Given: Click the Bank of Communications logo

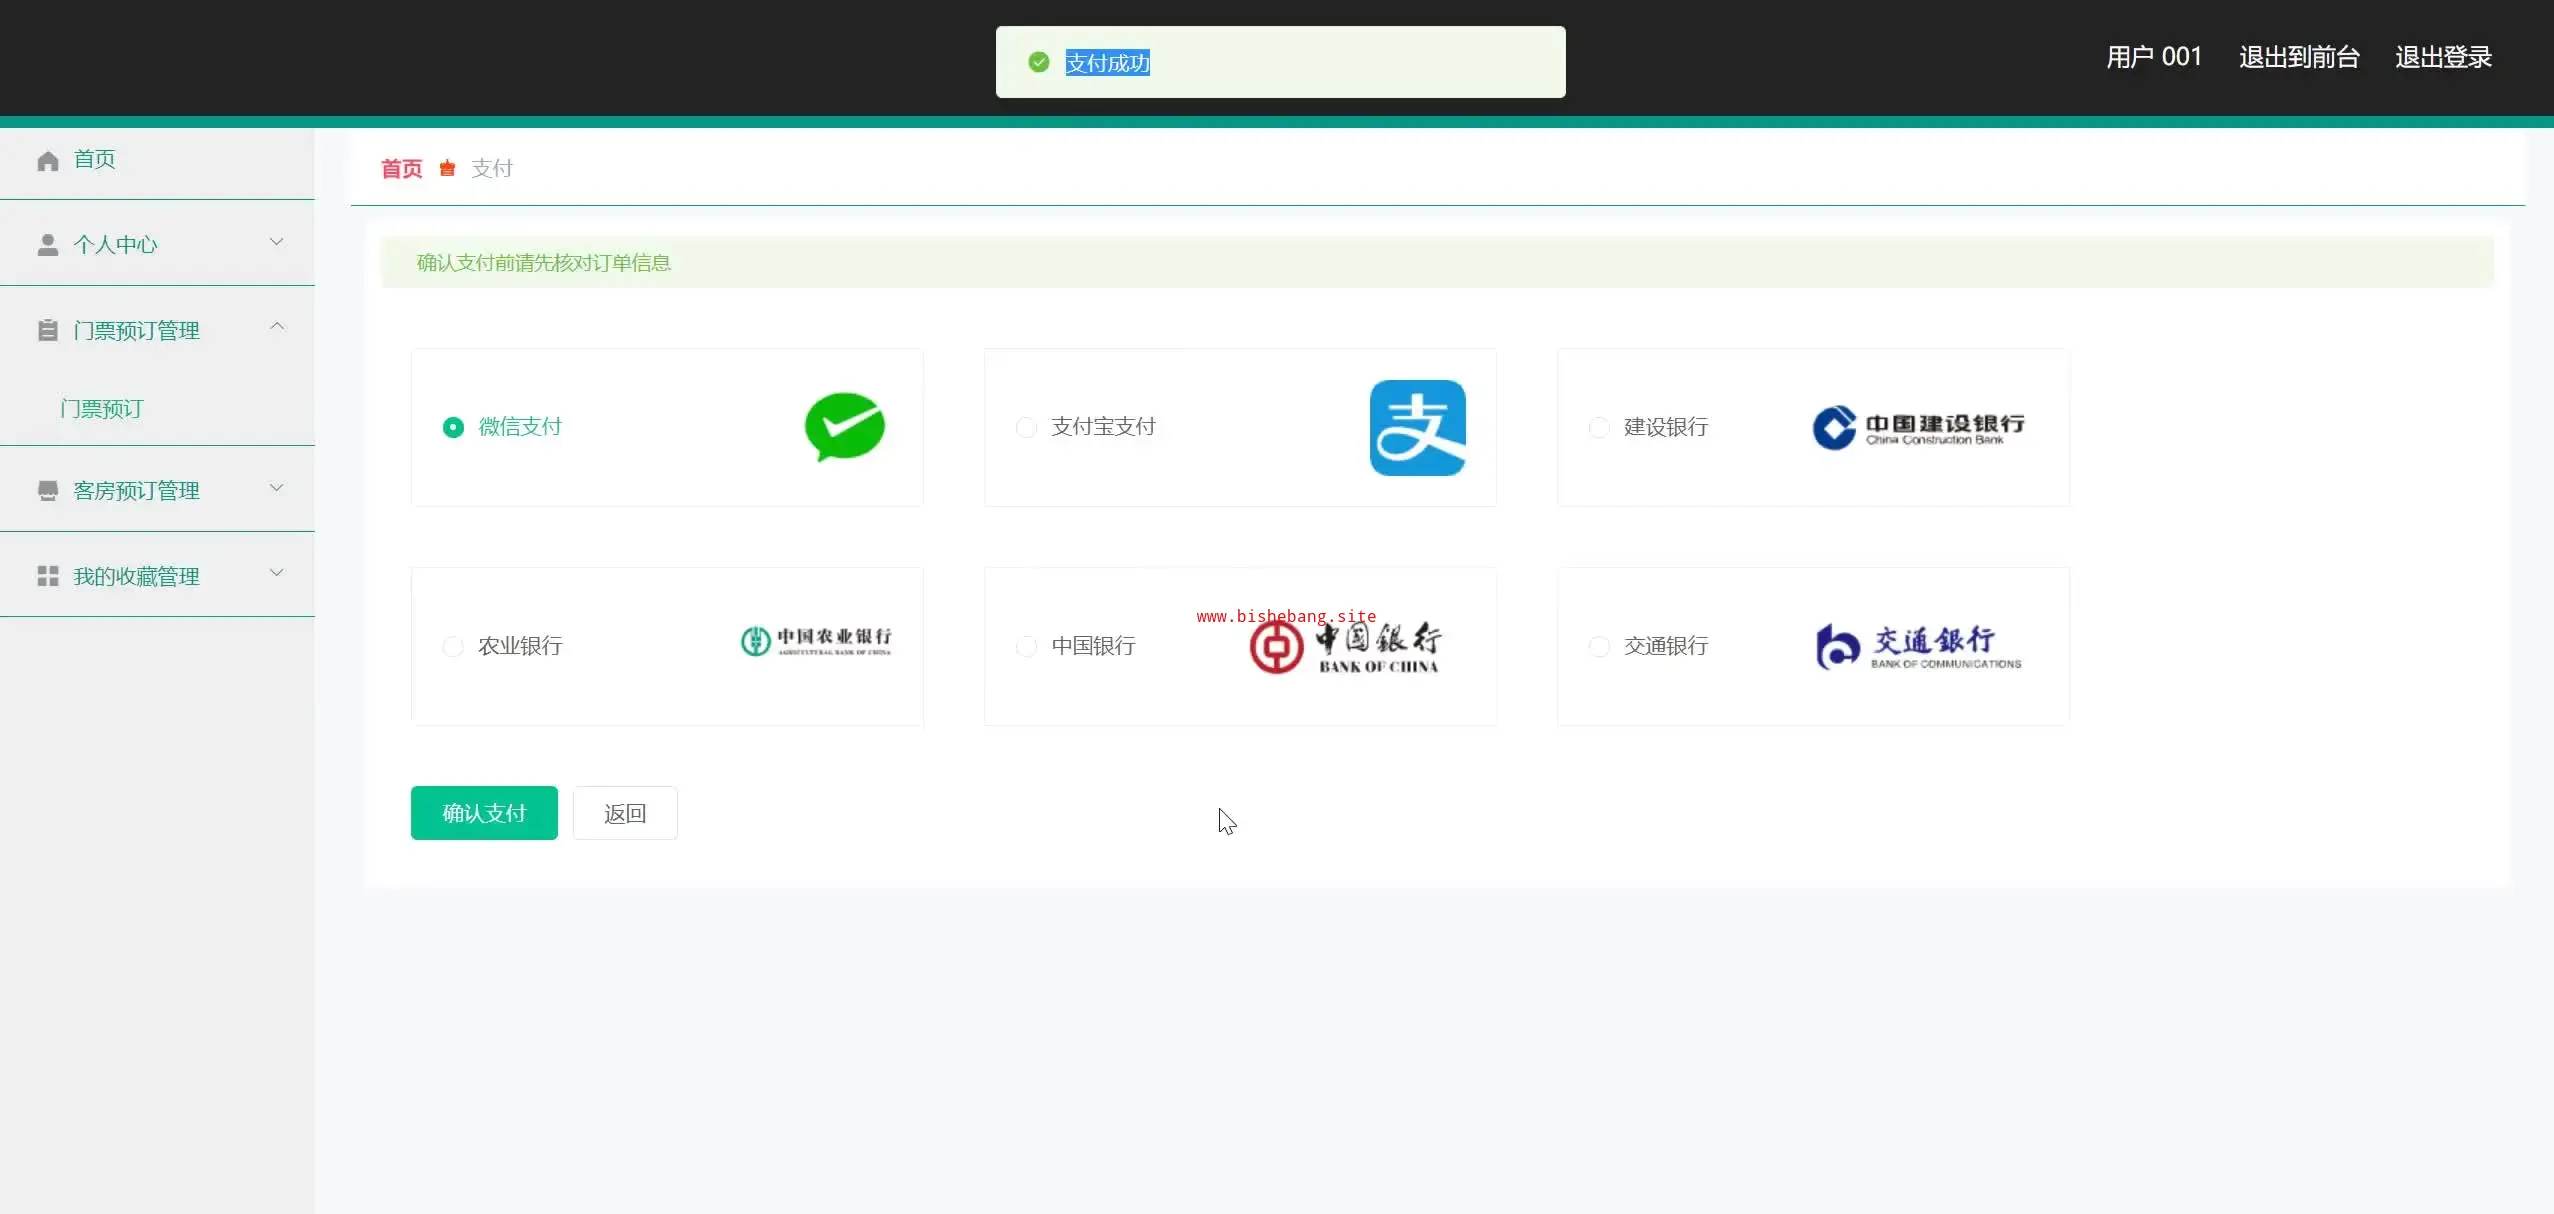Looking at the screenshot, I should [1917, 647].
